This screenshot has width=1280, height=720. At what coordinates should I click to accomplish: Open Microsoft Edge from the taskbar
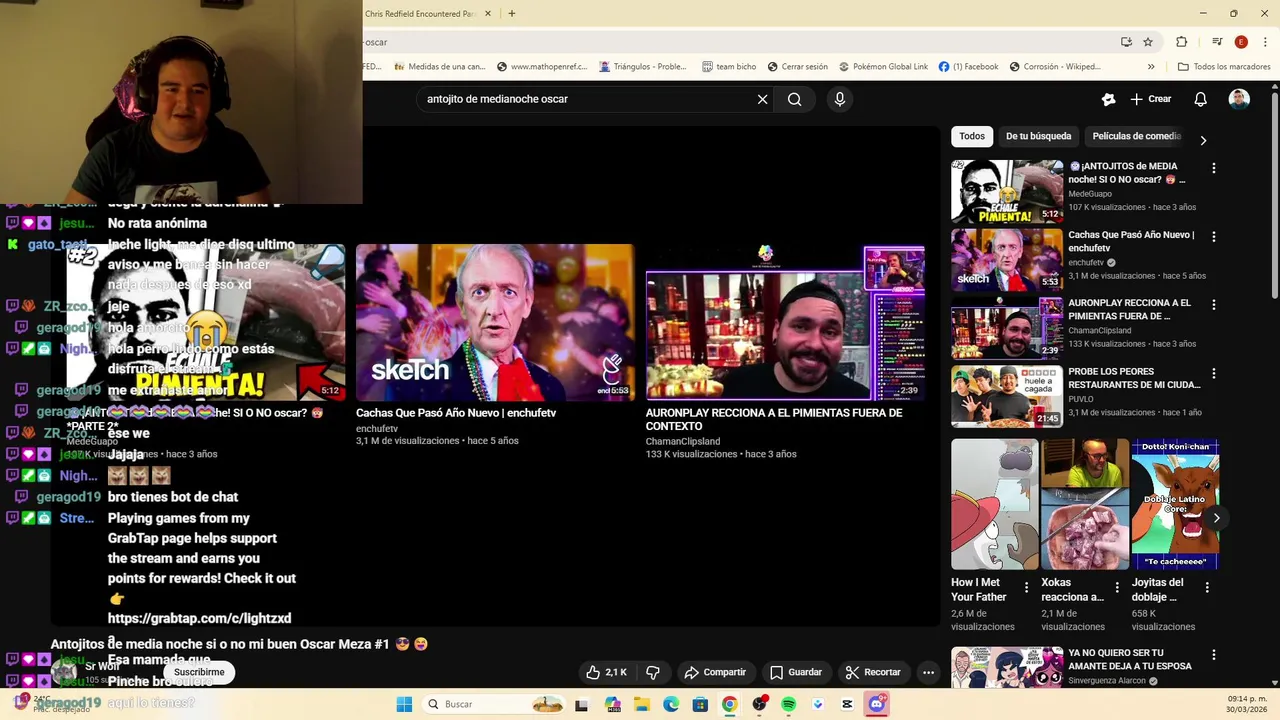point(670,704)
